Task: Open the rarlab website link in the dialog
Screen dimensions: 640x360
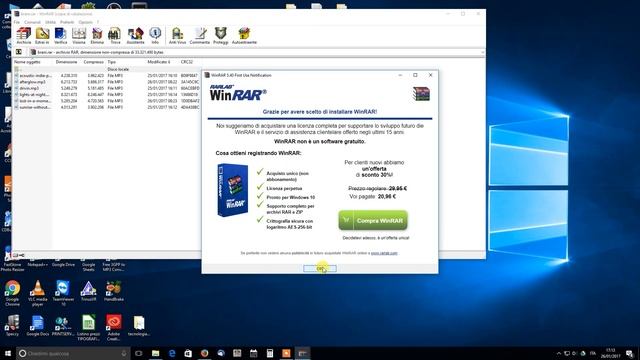Action: point(384,253)
